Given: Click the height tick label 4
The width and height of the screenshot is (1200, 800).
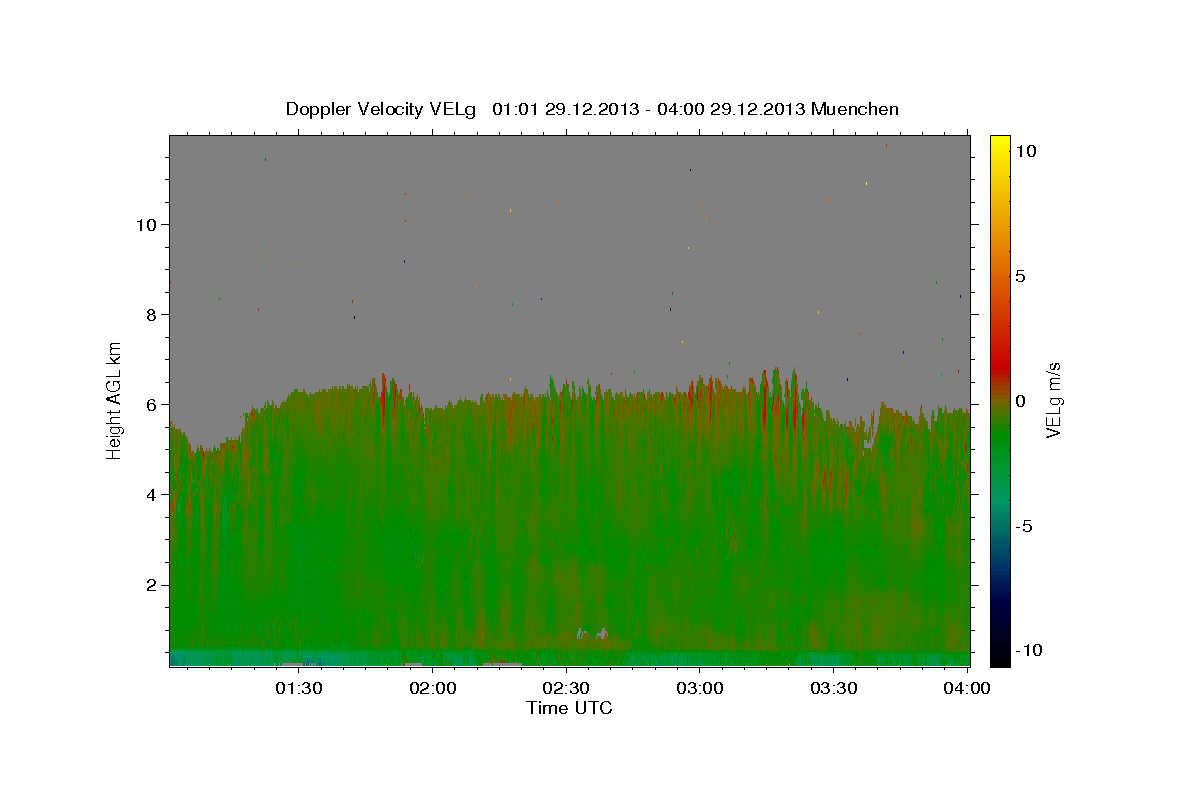Looking at the screenshot, I should pyautogui.click(x=151, y=494).
